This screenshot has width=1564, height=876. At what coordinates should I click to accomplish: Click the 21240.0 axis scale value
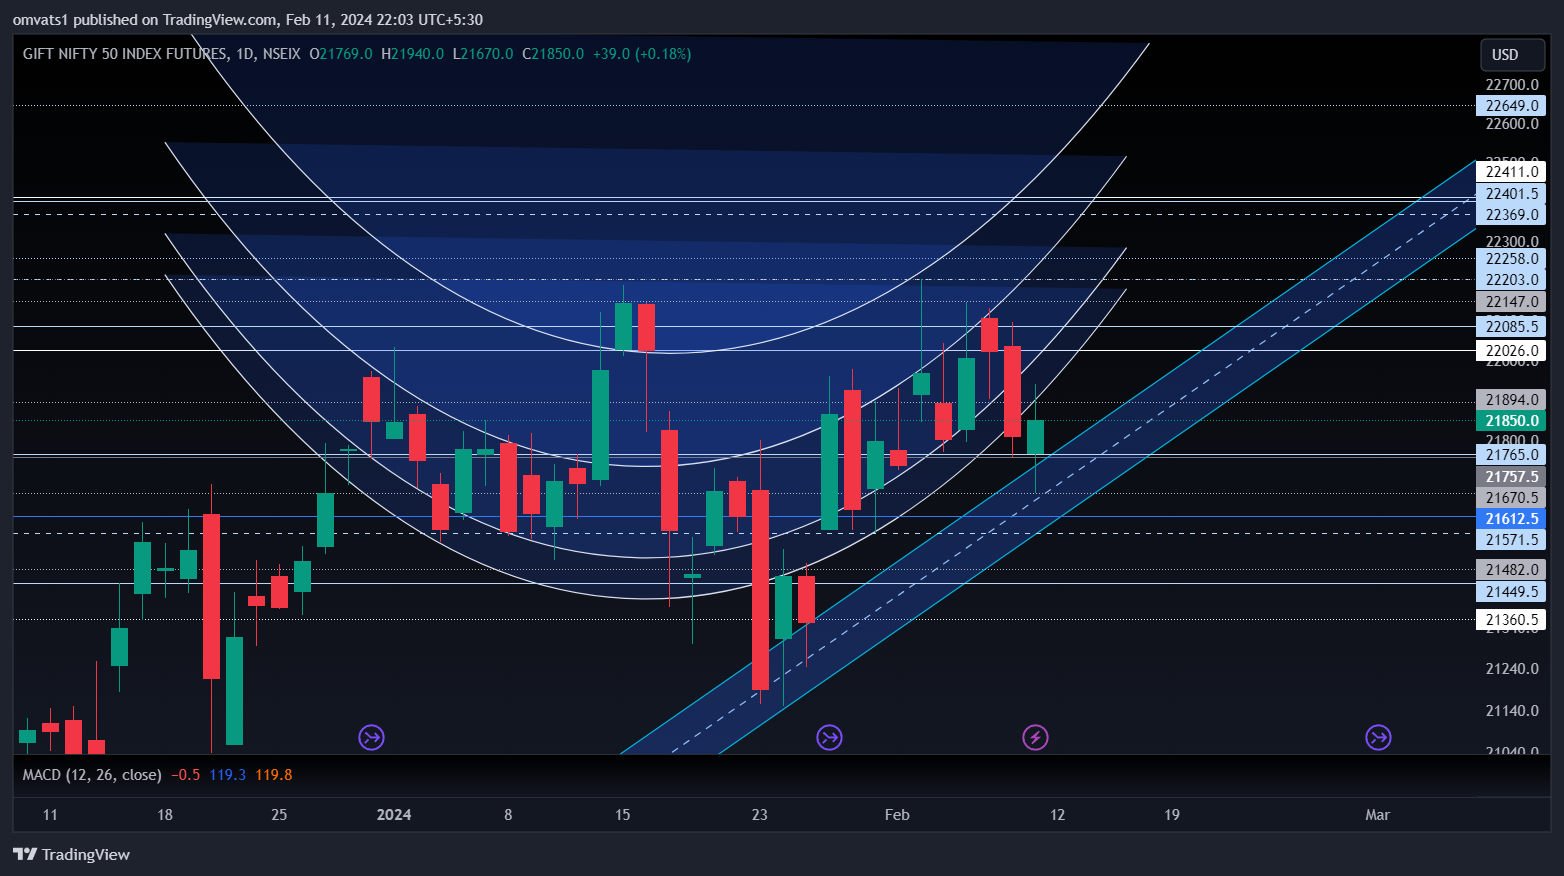point(1512,669)
